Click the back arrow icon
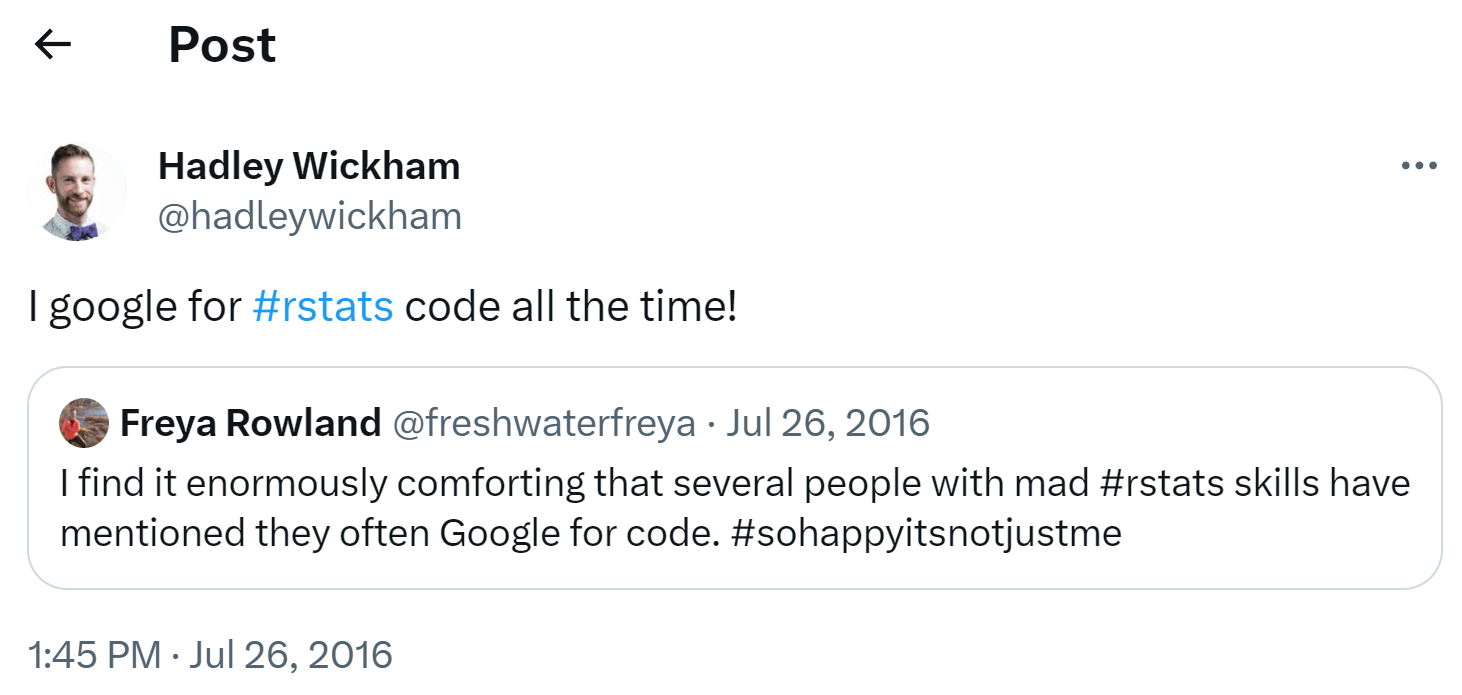Viewport: 1462px width, 695px height. [x=52, y=45]
